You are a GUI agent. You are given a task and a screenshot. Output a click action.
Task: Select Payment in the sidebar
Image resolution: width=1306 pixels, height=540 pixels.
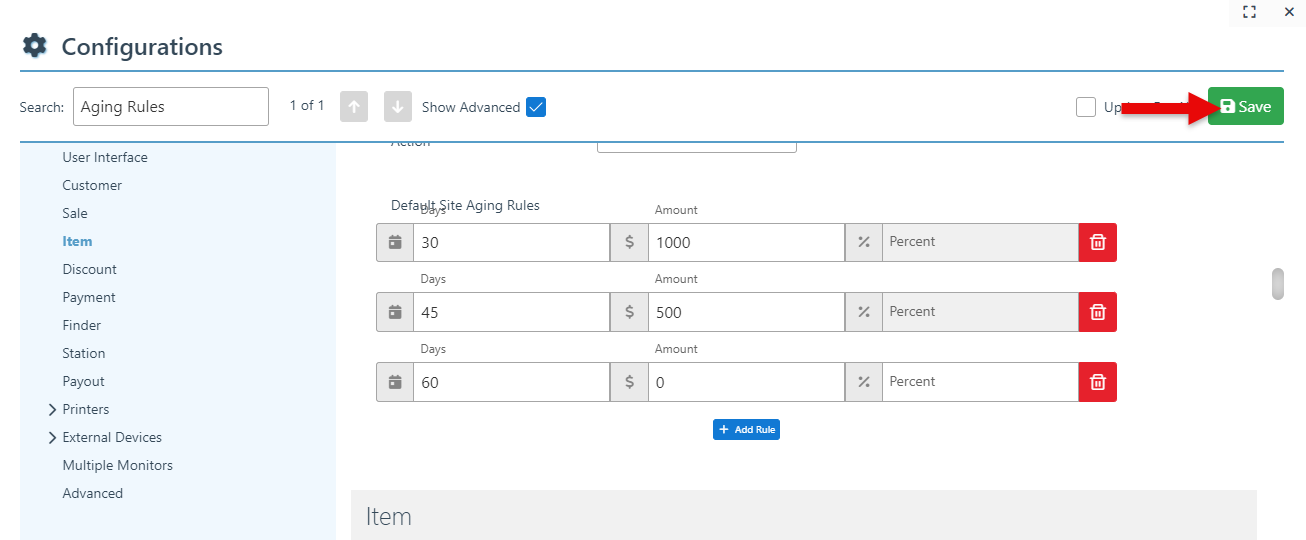(89, 297)
